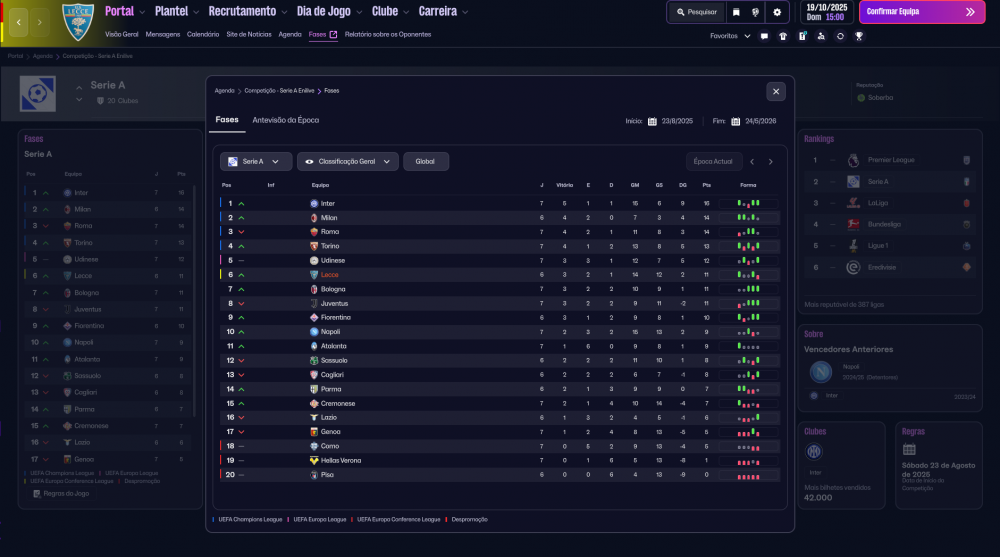Select Lecce row in the table

(499, 275)
